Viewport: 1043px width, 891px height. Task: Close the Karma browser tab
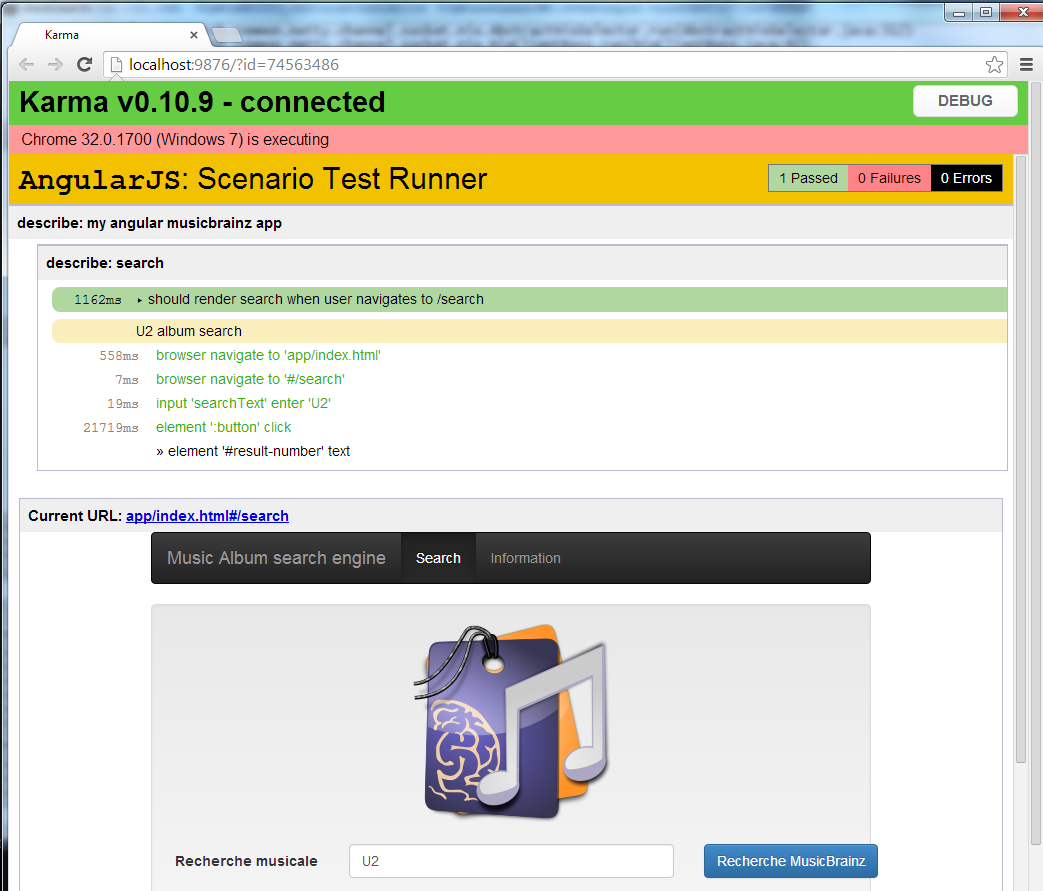[x=194, y=35]
